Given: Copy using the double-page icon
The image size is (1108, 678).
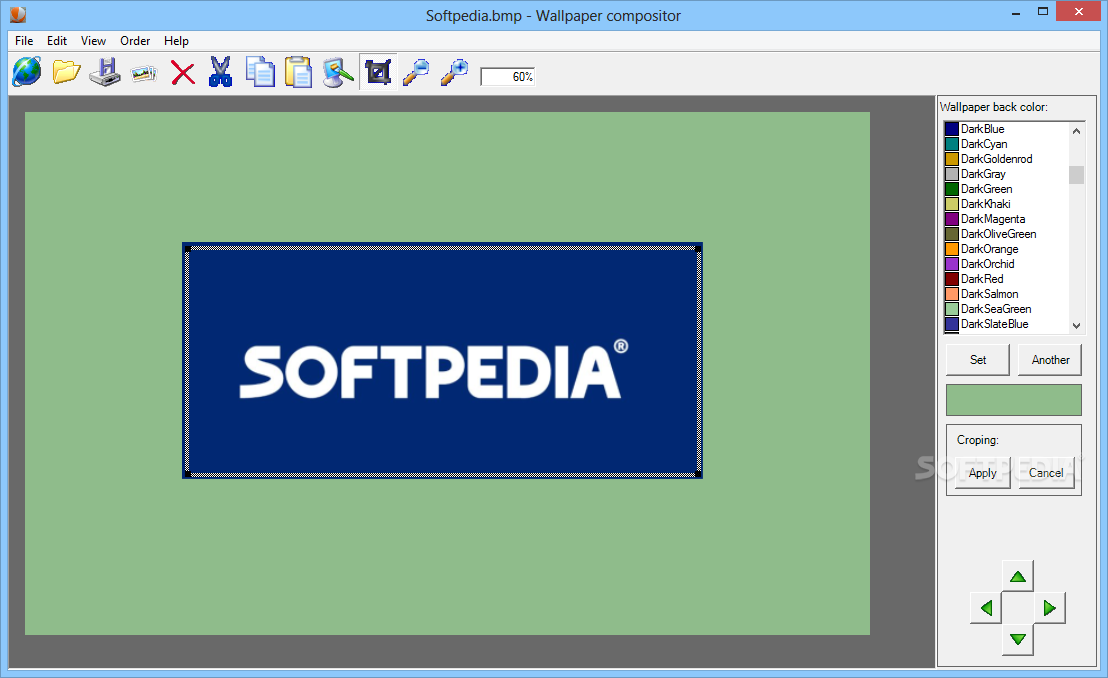Looking at the screenshot, I should coord(260,72).
